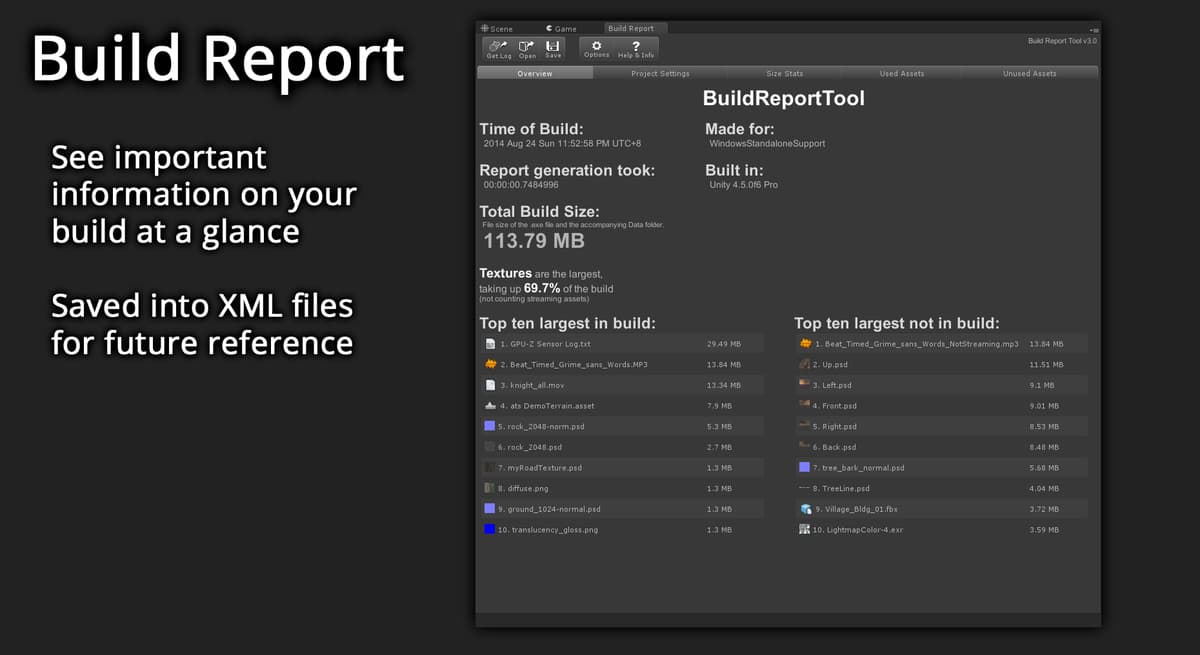Go to the Used Assets tab
Image resolution: width=1200 pixels, height=655 pixels.
(902, 74)
